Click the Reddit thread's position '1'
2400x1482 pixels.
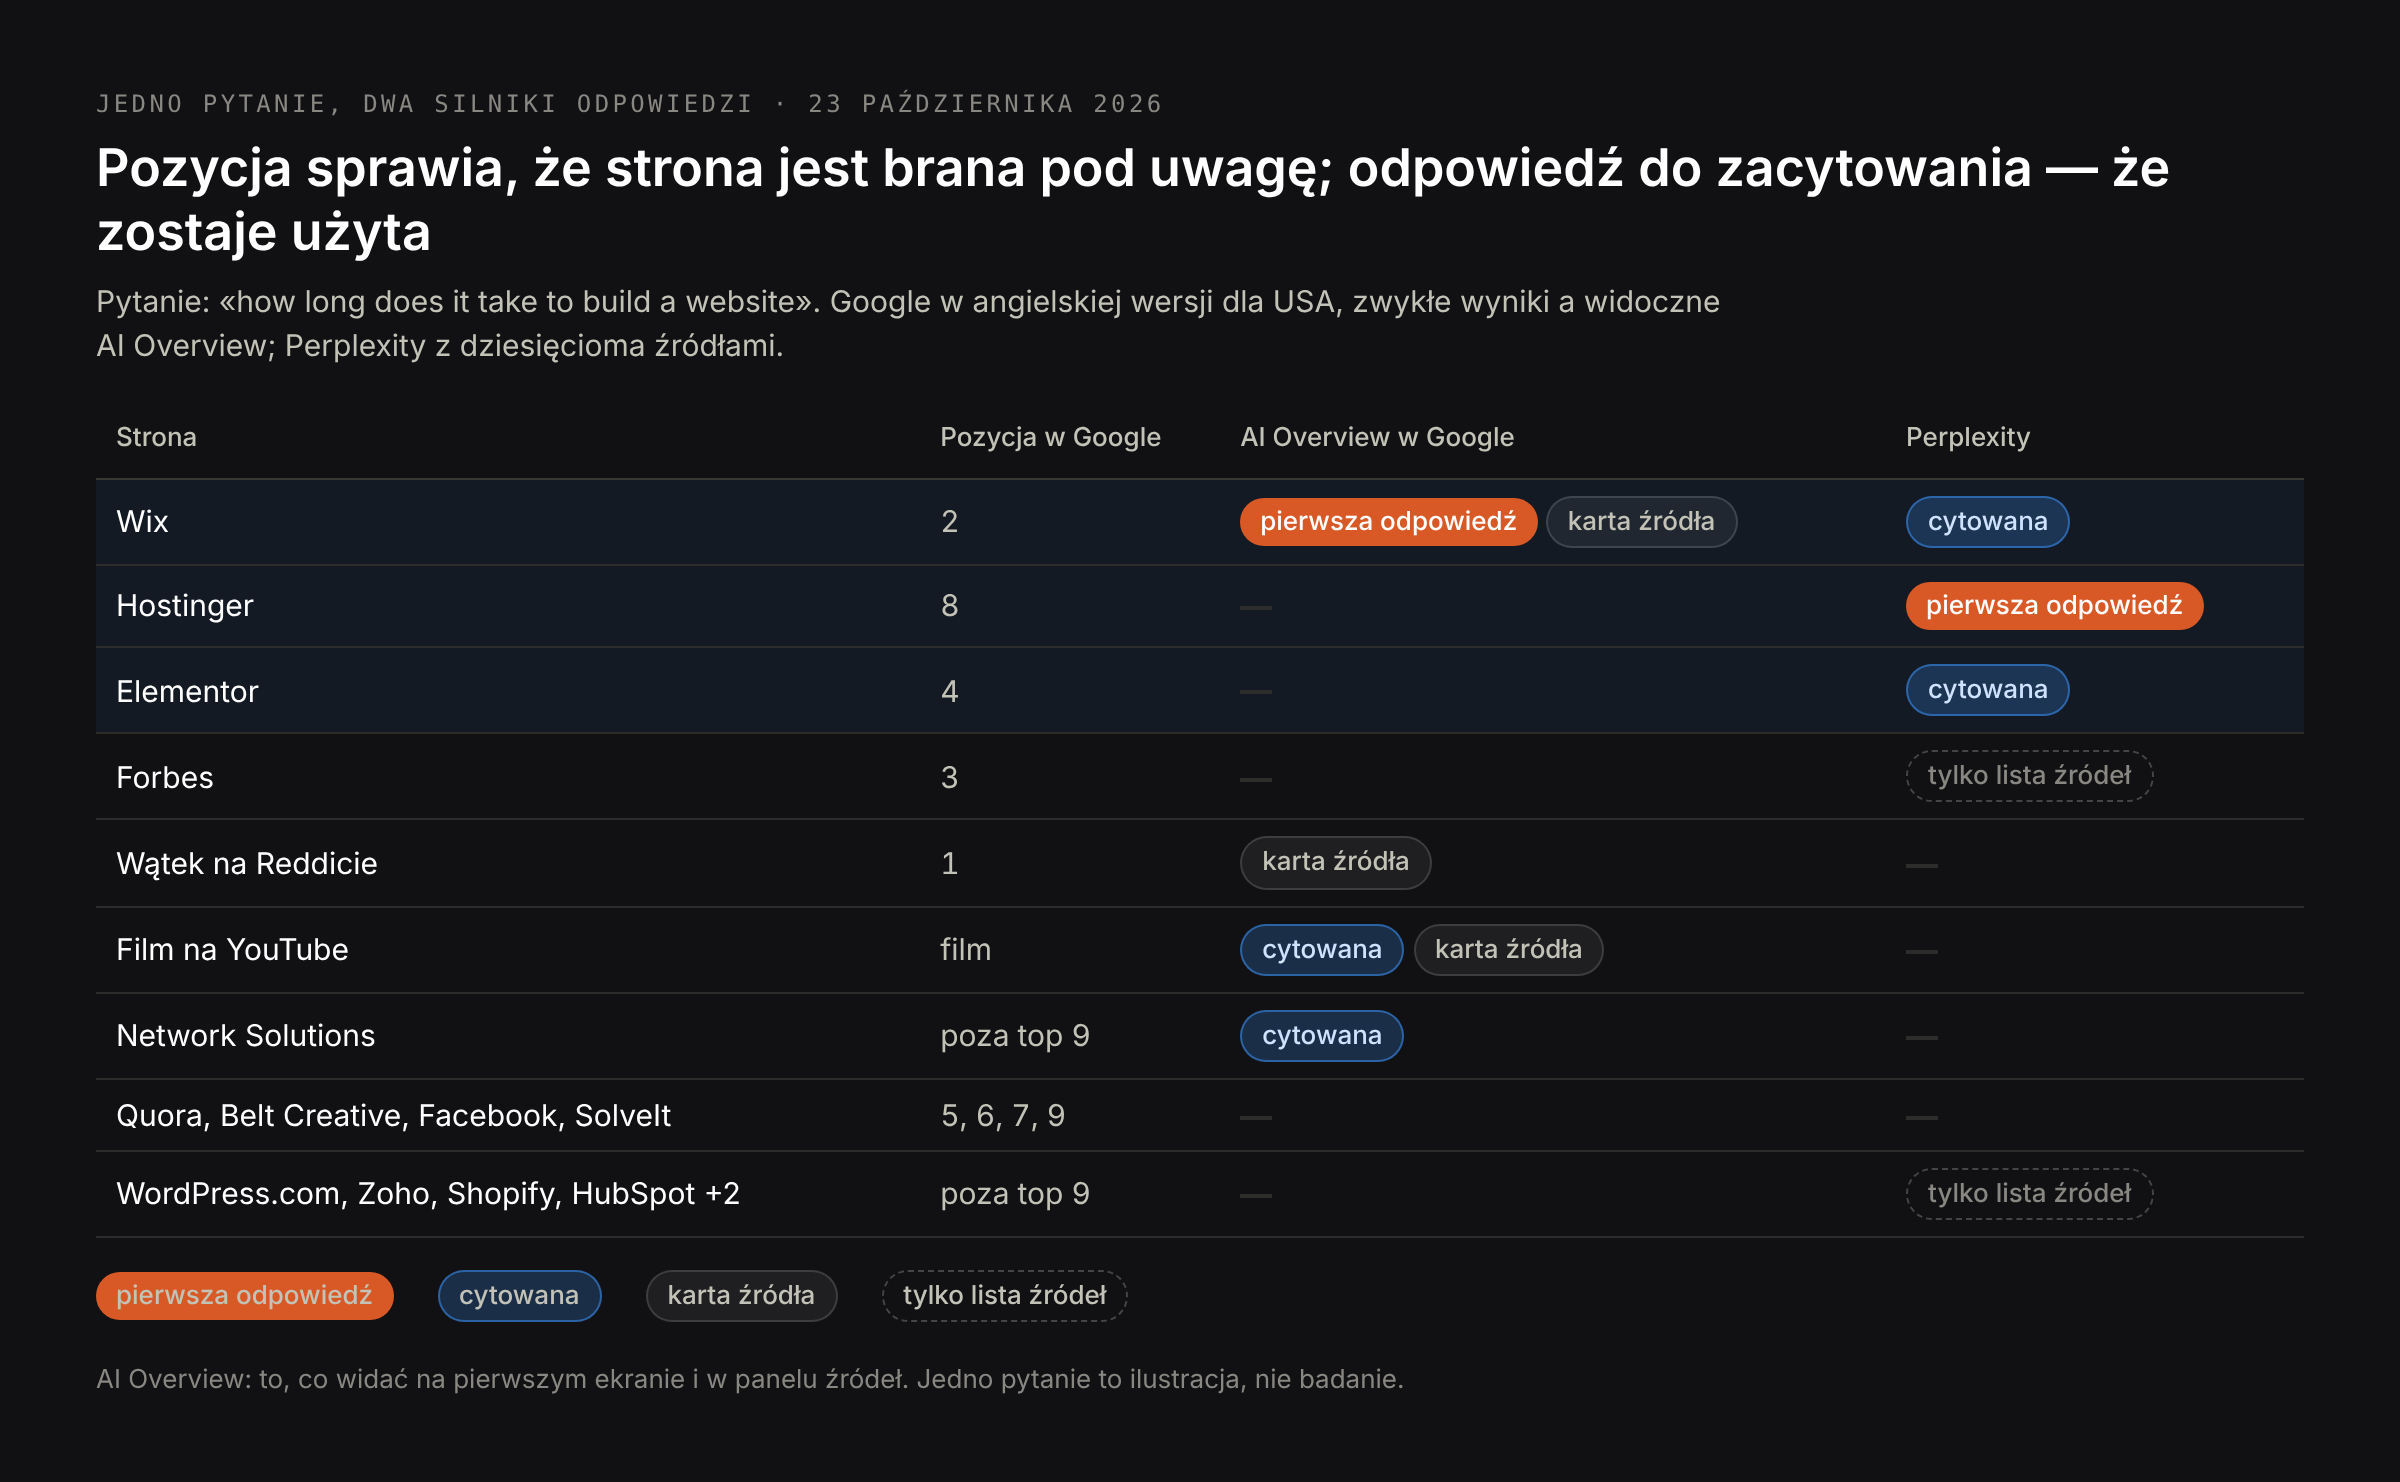coord(950,863)
